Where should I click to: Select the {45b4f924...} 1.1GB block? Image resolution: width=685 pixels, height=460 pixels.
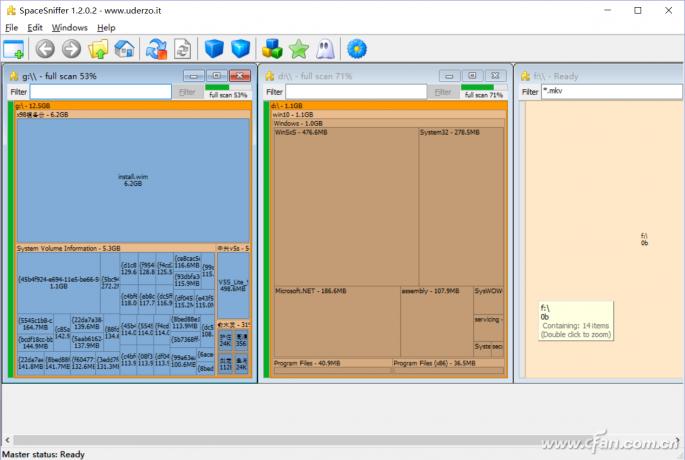click(x=59, y=282)
